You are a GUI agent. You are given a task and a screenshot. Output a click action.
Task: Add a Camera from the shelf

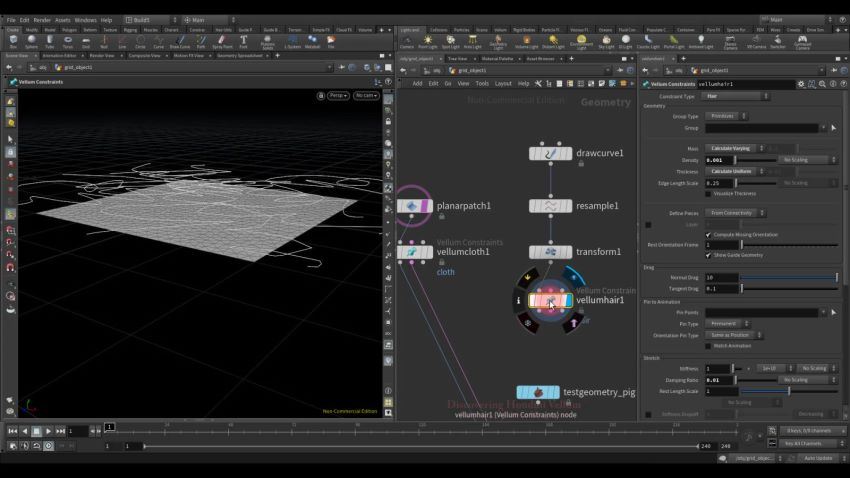407,42
